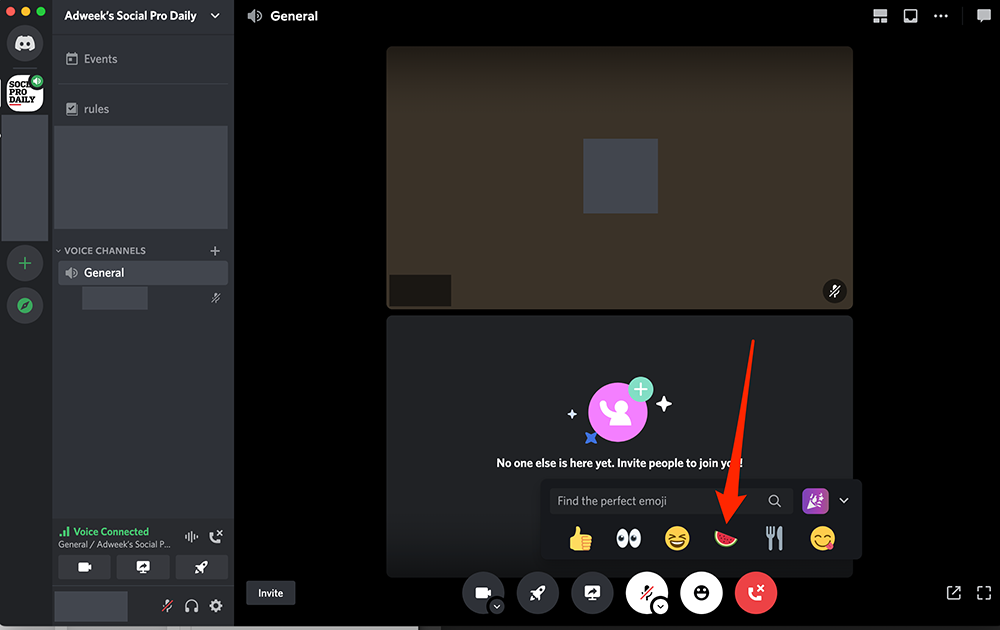Select the watermelon emoji reaction

point(726,539)
